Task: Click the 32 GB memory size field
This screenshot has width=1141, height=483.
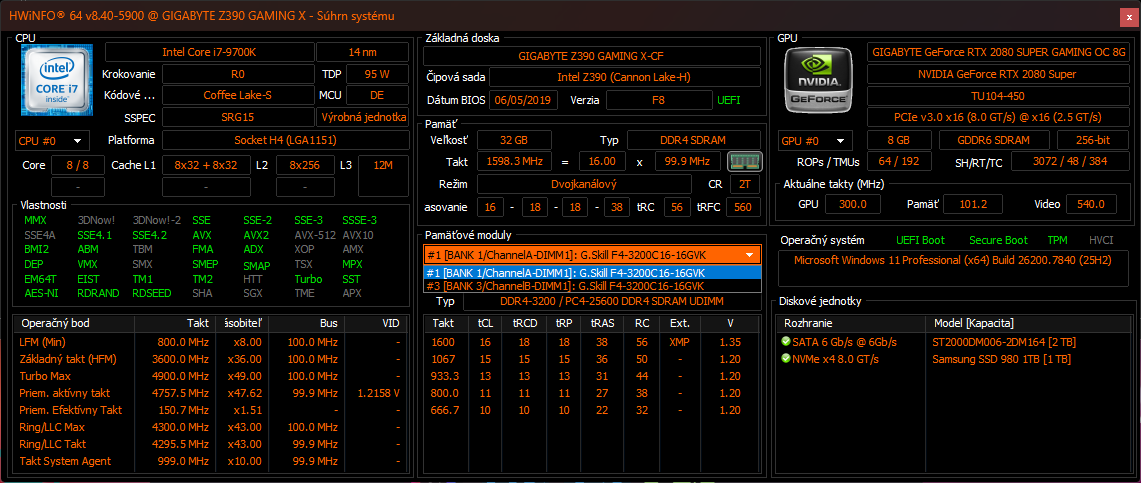Action: coord(514,140)
